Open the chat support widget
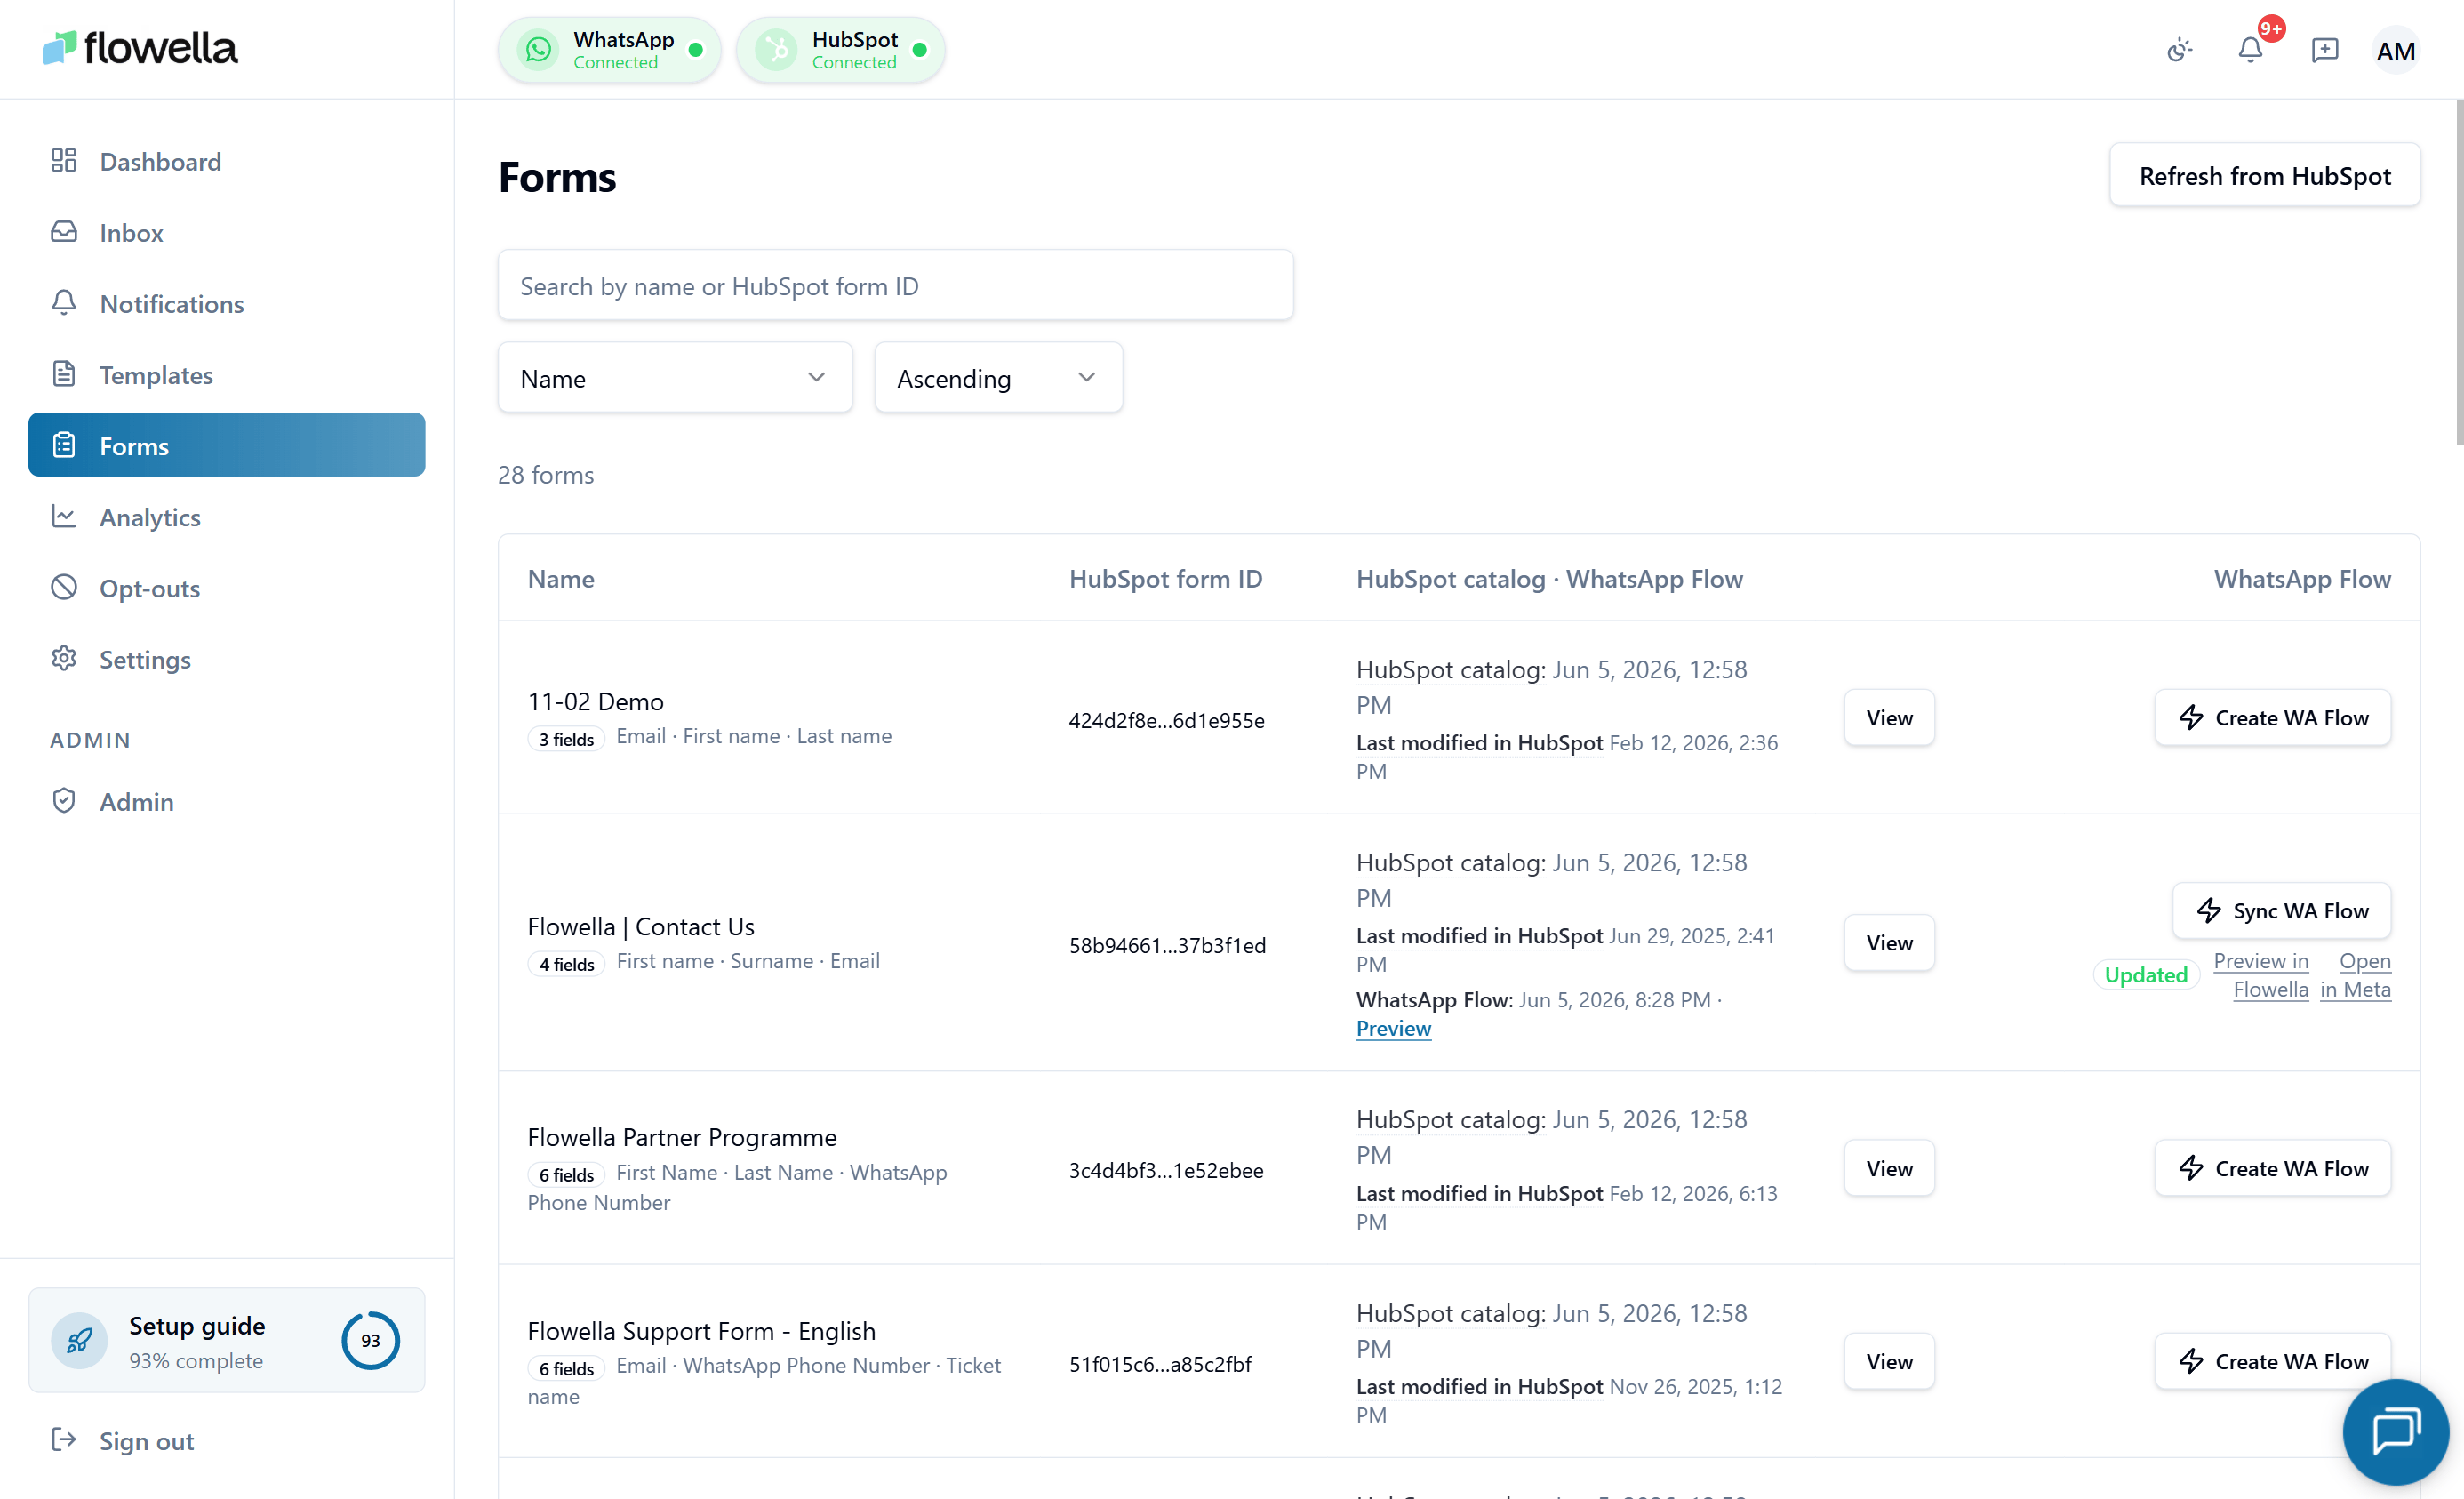The height and width of the screenshot is (1499, 2464). pyautogui.click(x=2395, y=1431)
